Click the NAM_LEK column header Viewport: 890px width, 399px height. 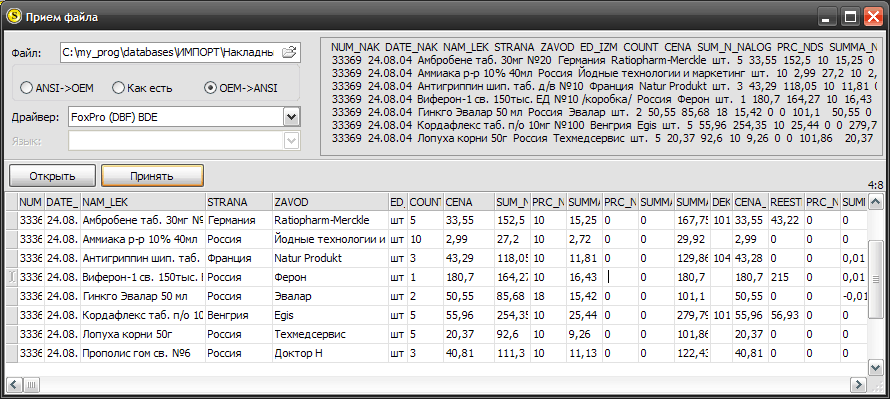pos(142,201)
